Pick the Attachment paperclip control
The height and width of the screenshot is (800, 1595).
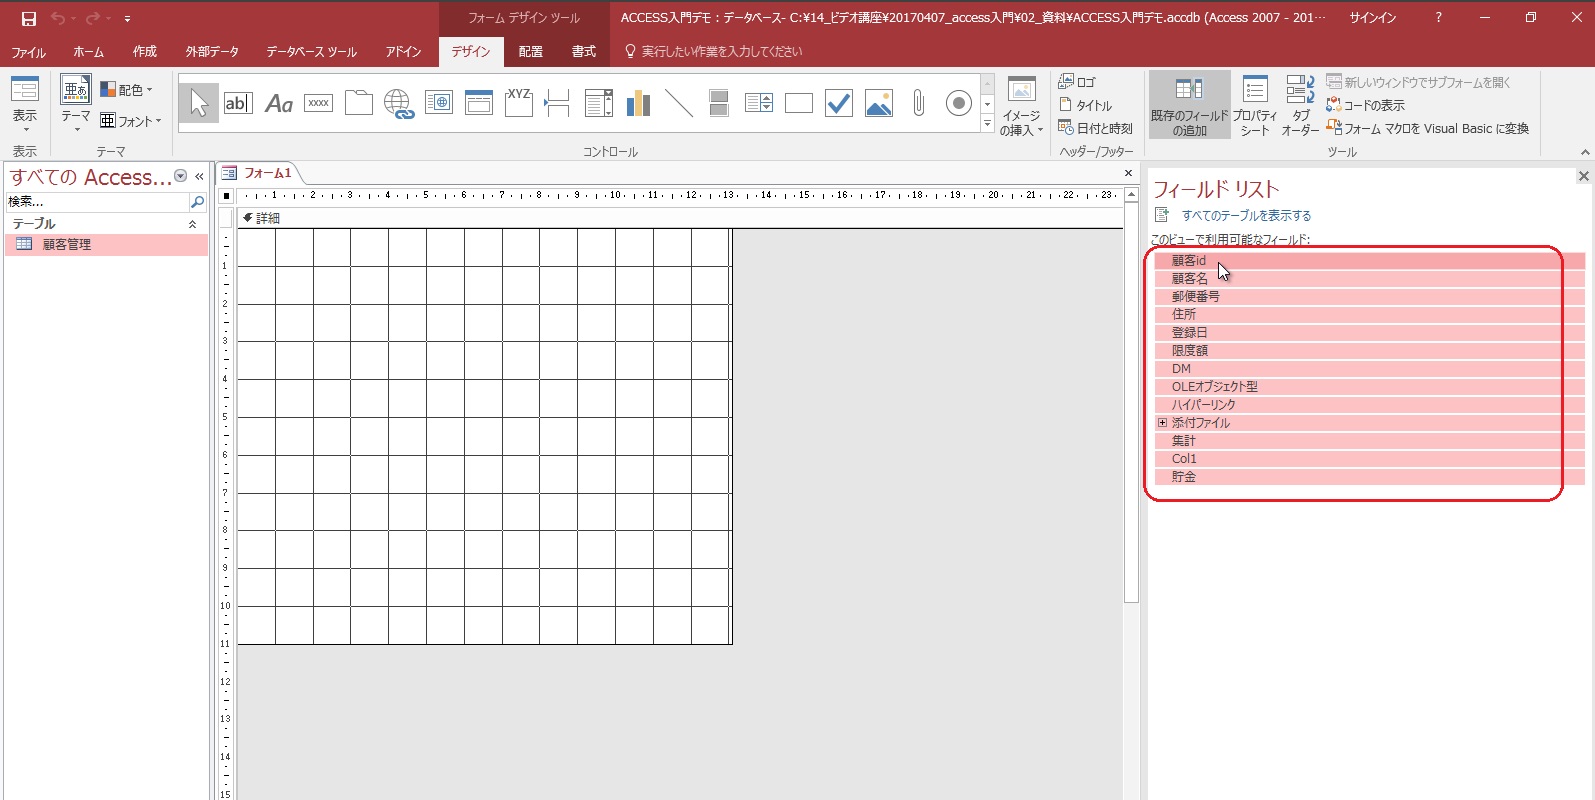point(918,103)
